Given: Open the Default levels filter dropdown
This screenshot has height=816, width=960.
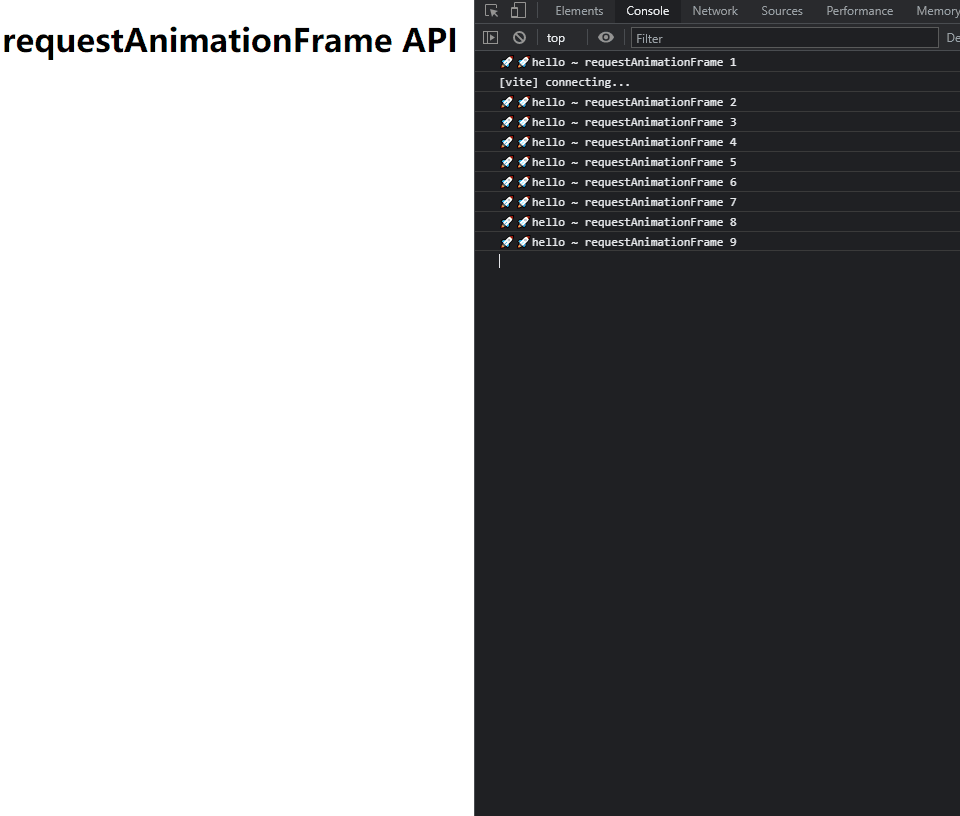Looking at the screenshot, I should (x=950, y=37).
